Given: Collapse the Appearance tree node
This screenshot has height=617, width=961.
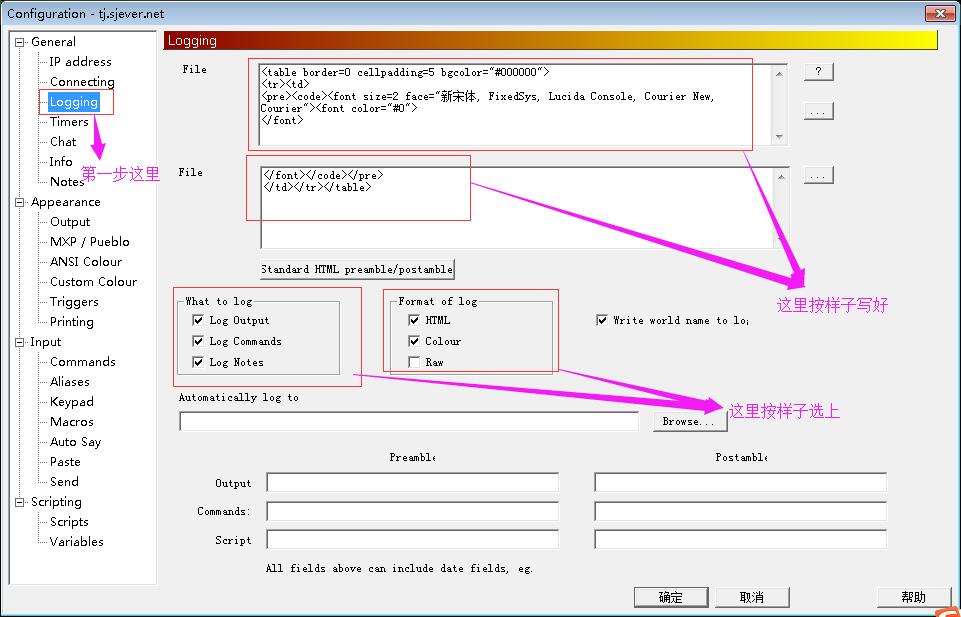Looking at the screenshot, I should point(20,202).
